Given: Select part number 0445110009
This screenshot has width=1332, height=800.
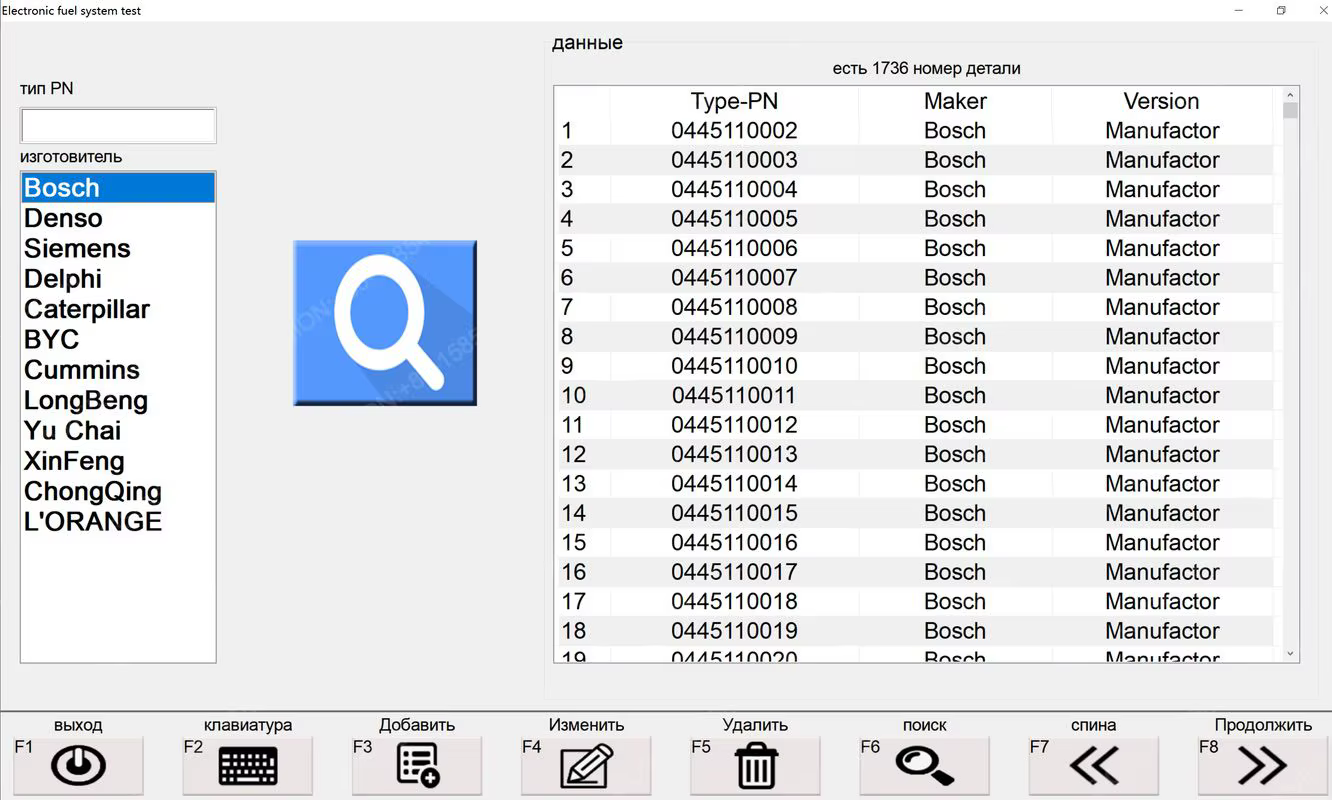Looking at the screenshot, I should pos(734,337).
